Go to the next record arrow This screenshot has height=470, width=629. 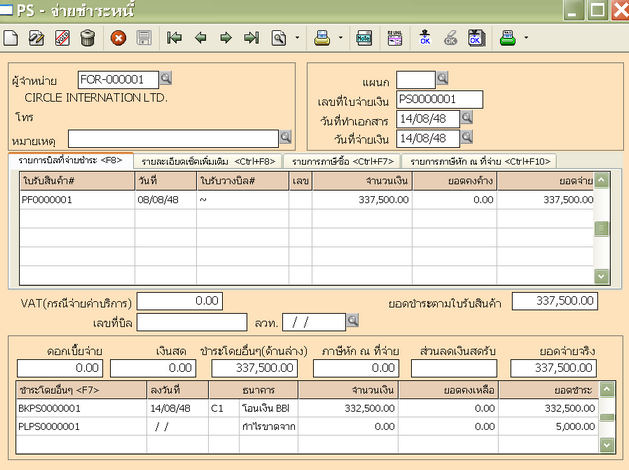[225, 39]
